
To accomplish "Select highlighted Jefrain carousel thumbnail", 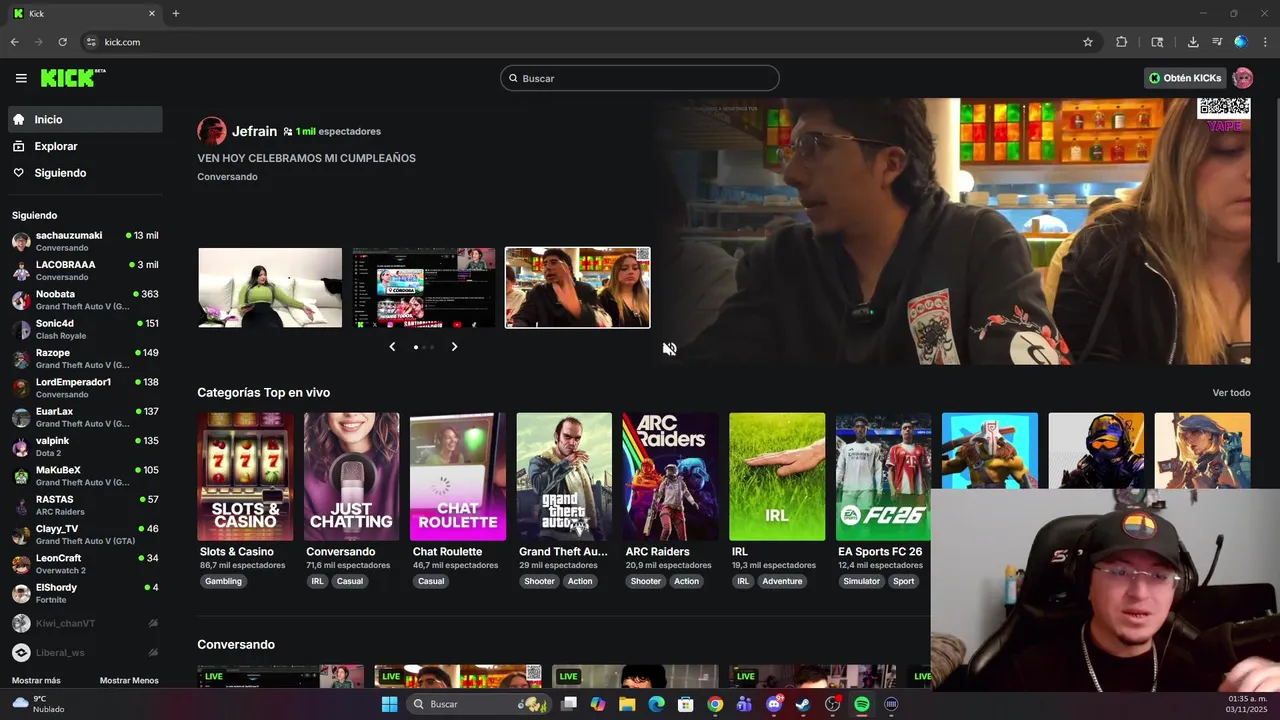I will 578,288.
